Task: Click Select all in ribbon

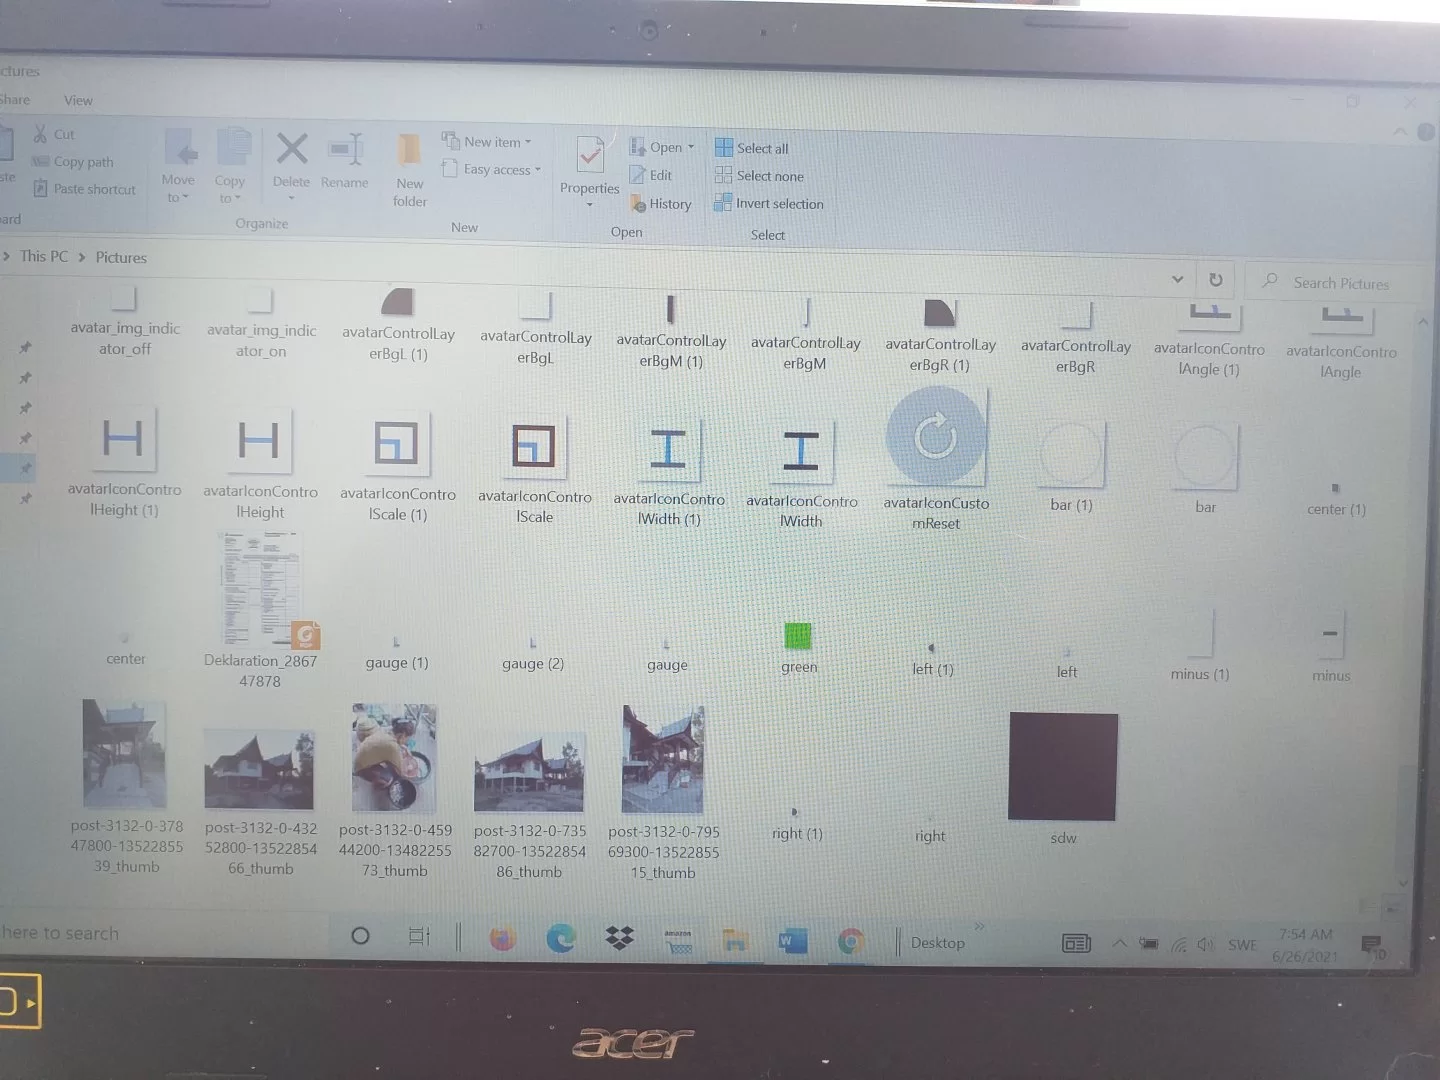Action: pyautogui.click(x=752, y=148)
